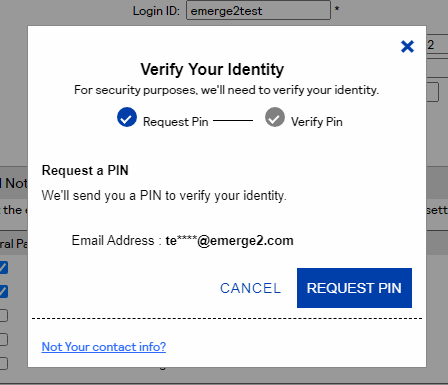
Task: Enable the first unchecked checkbox behind dialog
Action: click(3, 315)
